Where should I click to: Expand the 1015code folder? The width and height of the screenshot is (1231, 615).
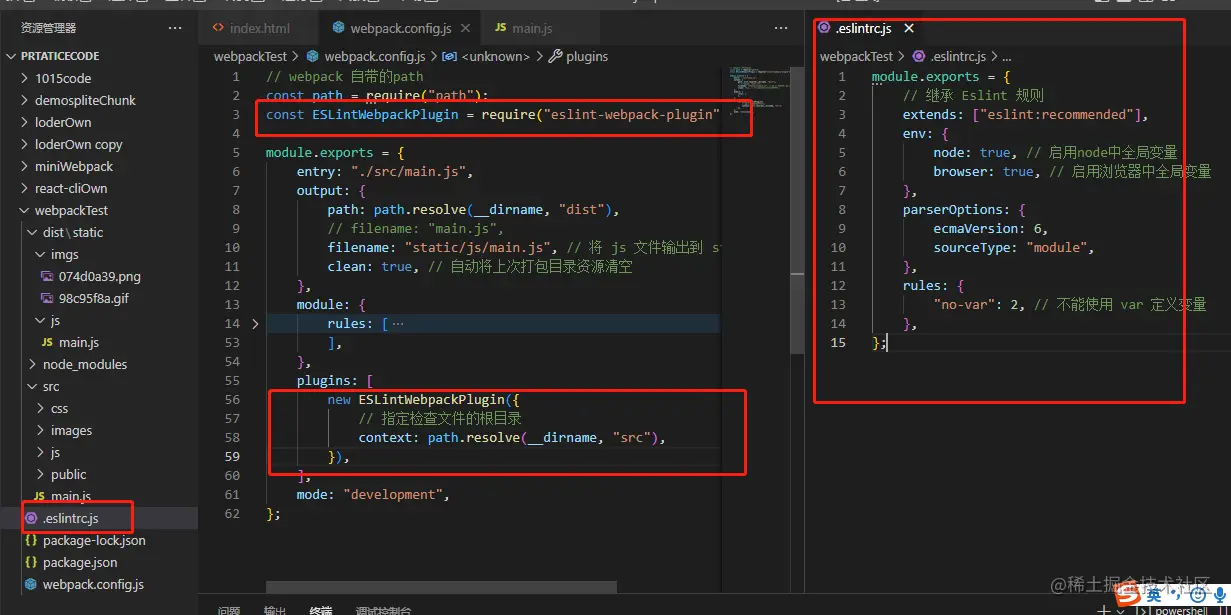tap(99, 78)
